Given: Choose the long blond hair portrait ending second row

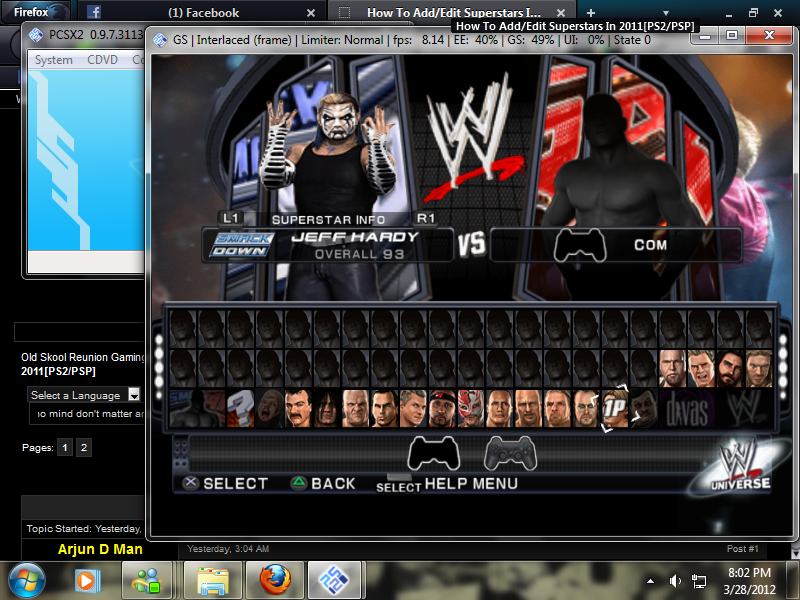Looking at the screenshot, I should [x=759, y=368].
